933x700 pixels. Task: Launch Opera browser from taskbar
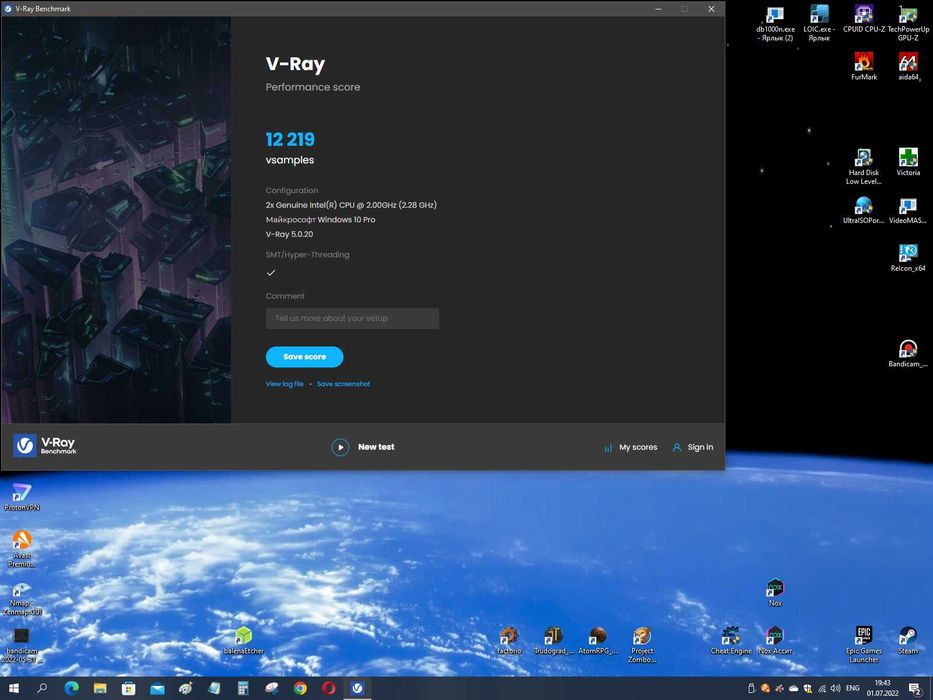tap(328, 689)
